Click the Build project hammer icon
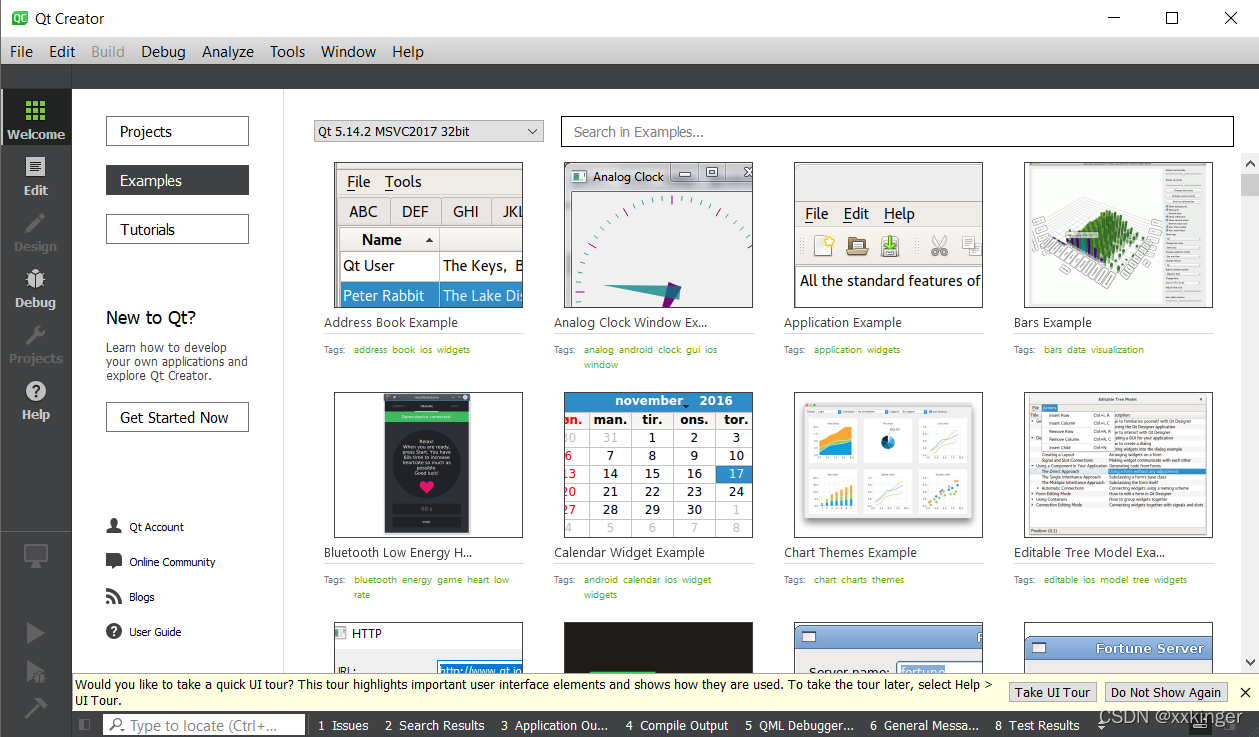The width and height of the screenshot is (1259, 737). click(x=36, y=707)
